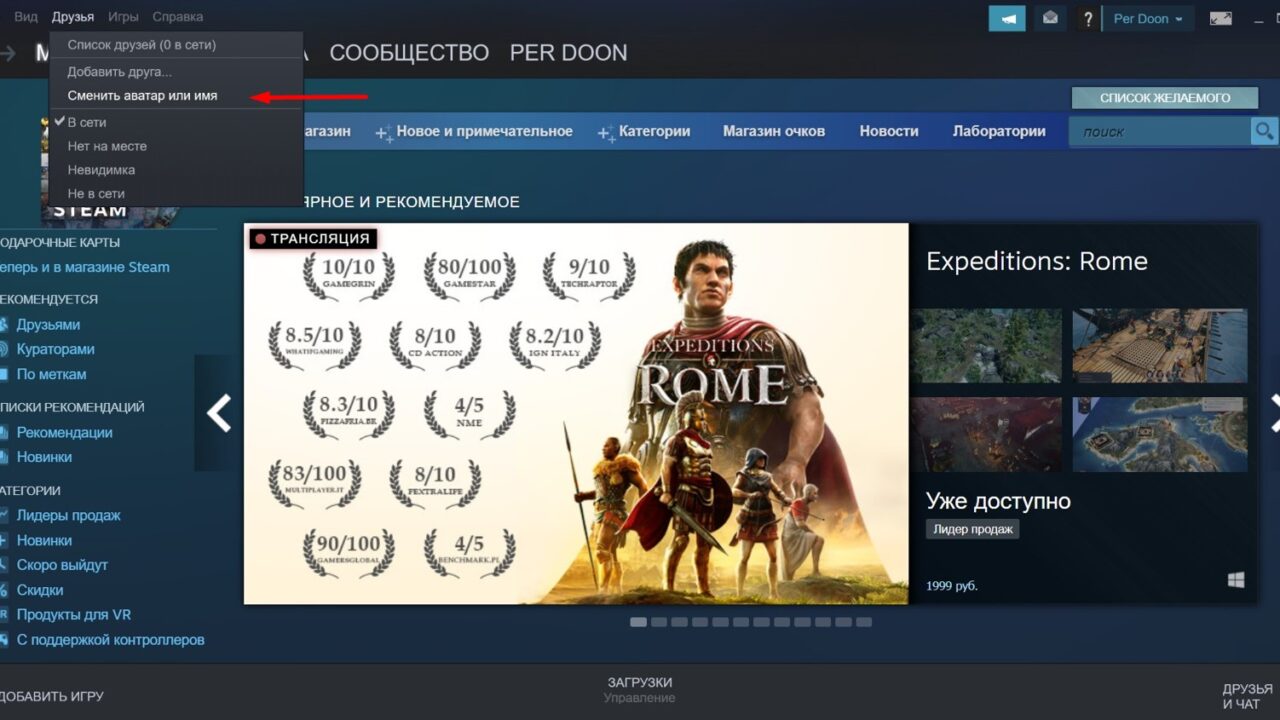Open the Друзья menu
This screenshot has height=720, width=1280.
tap(73, 17)
